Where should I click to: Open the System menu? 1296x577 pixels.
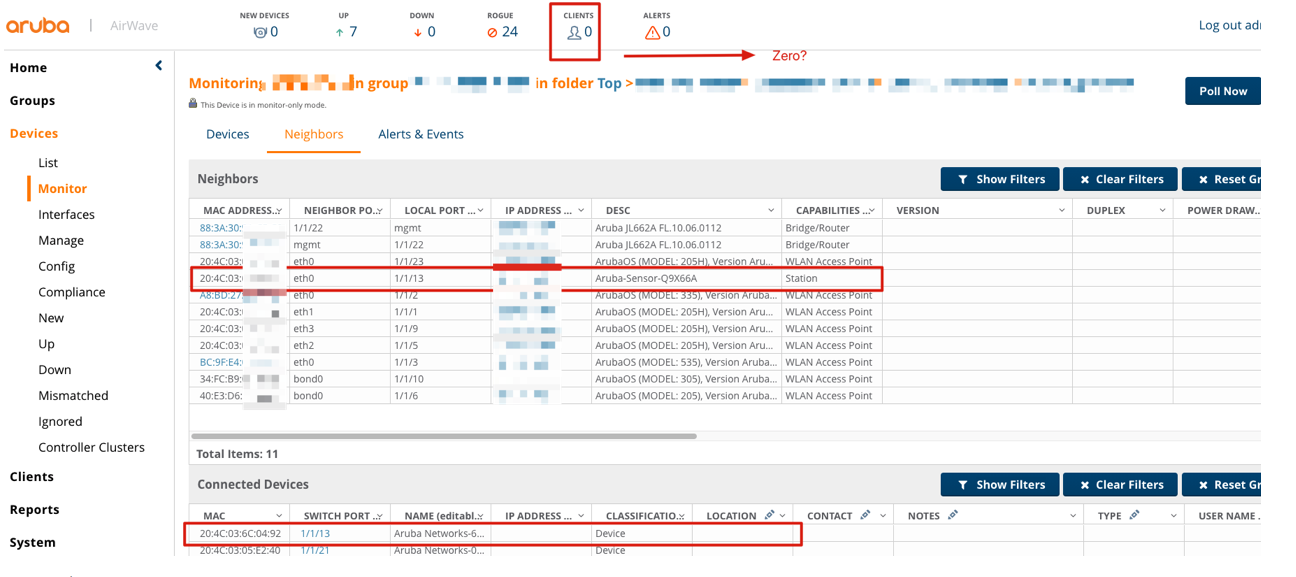(33, 542)
